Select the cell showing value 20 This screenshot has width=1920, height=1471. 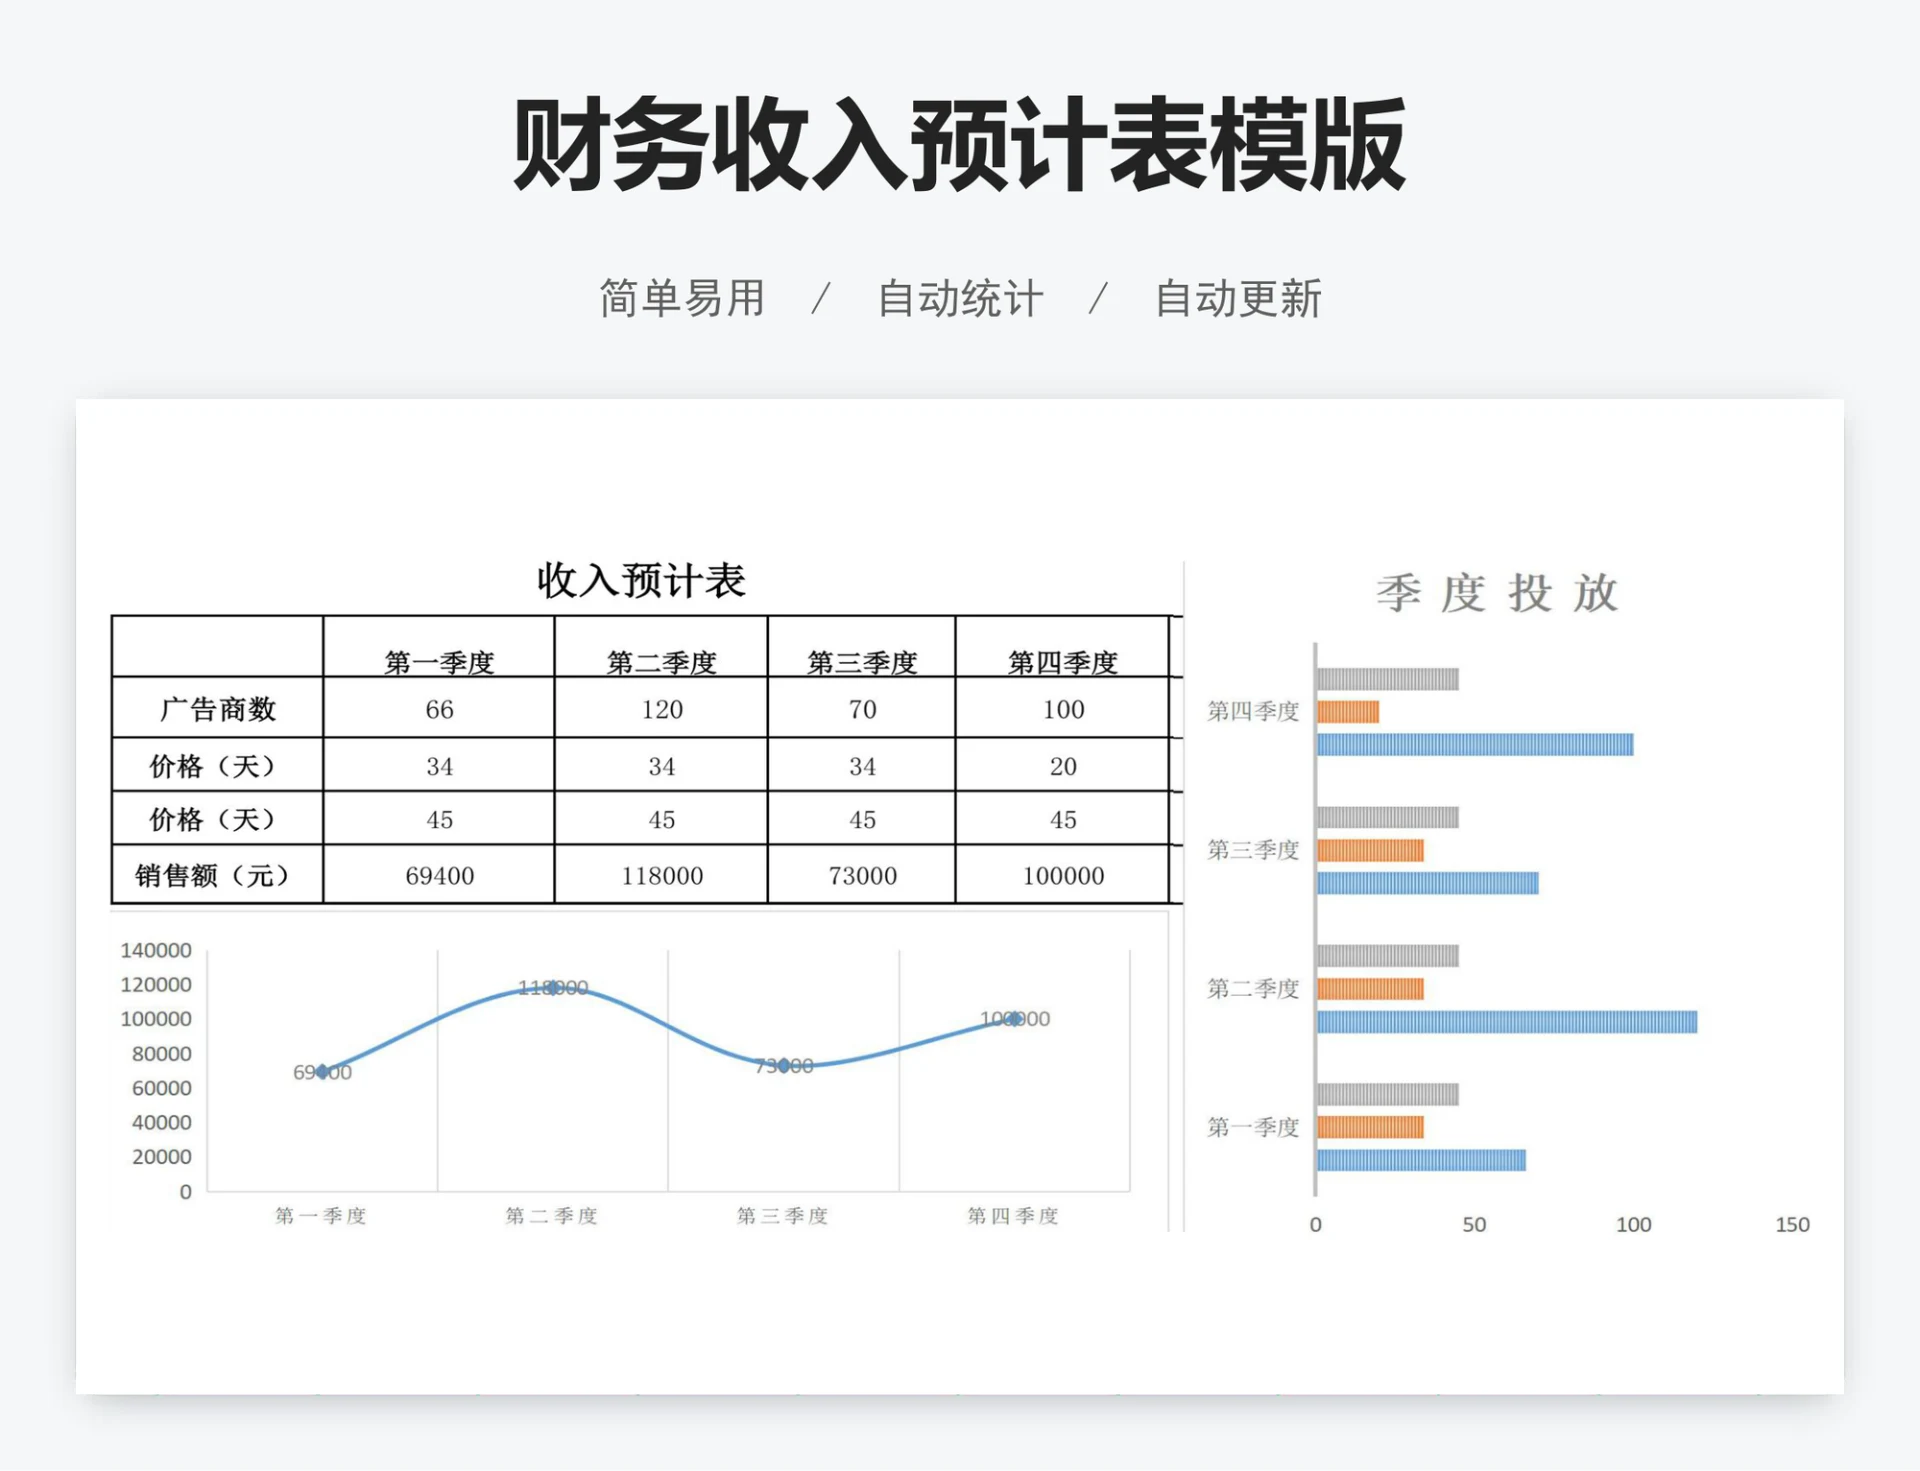pyautogui.click(x=1063, y=766)
